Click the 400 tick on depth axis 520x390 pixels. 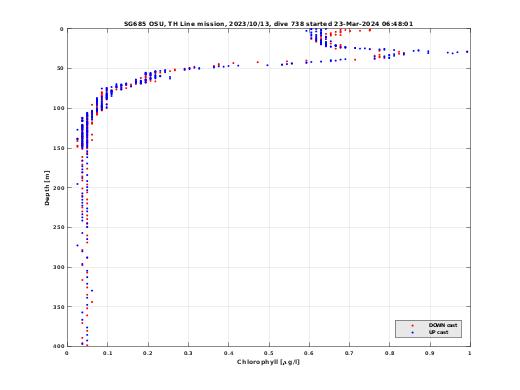(x=58, y=346)
